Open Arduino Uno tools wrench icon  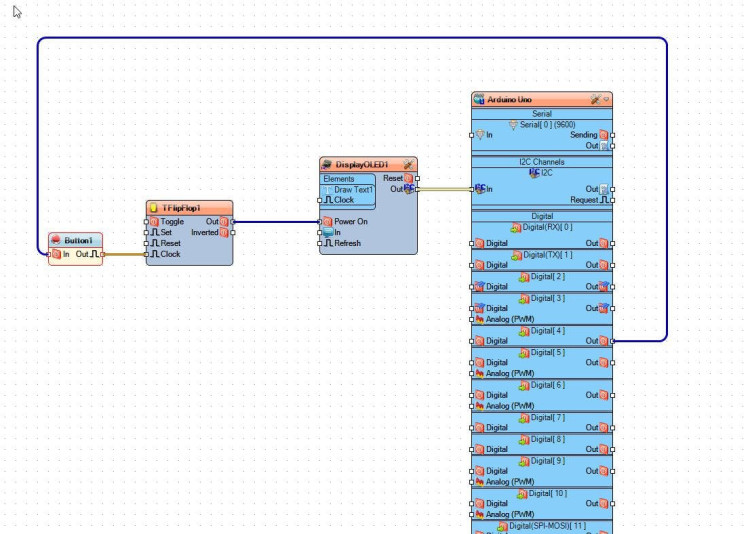click(x=595, y=99)
